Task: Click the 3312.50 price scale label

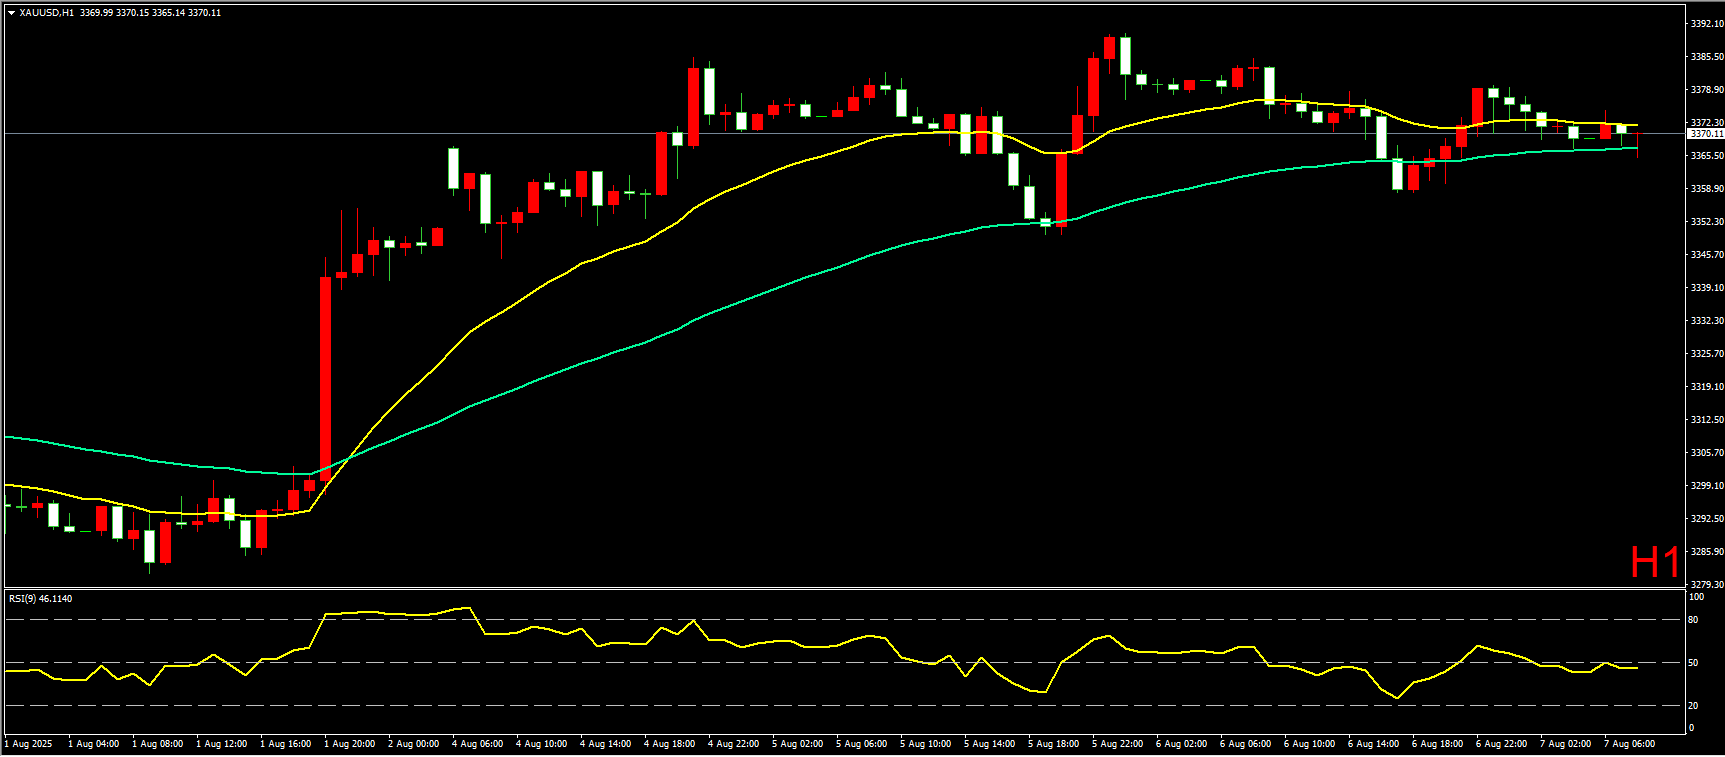Action: [x=1707, y=420]
